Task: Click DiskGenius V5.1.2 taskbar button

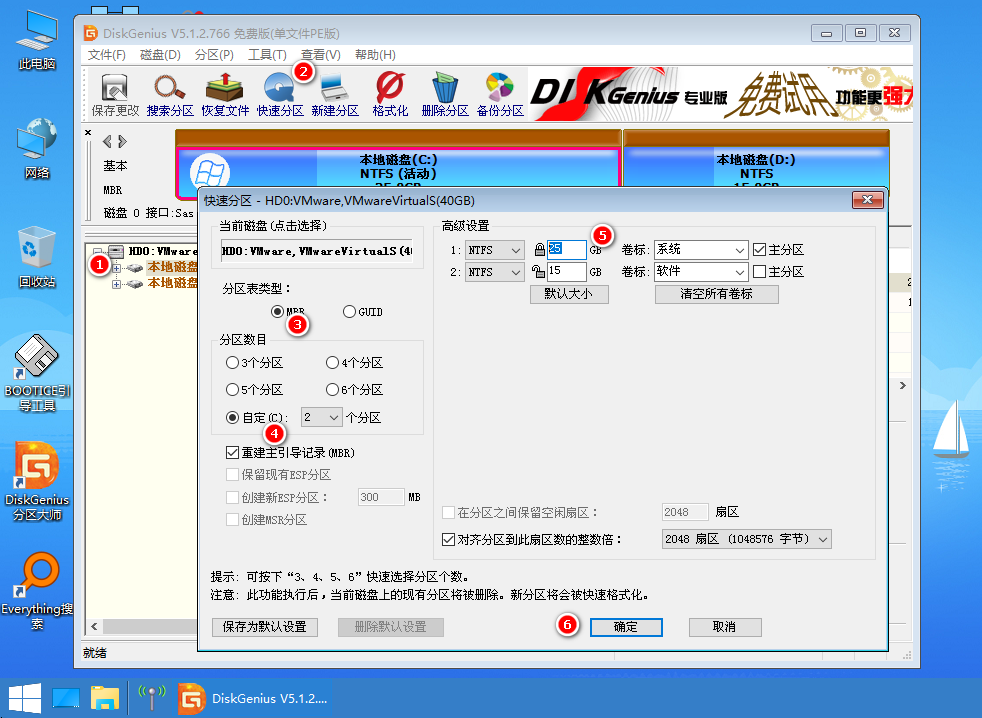Action: (253, 698)
